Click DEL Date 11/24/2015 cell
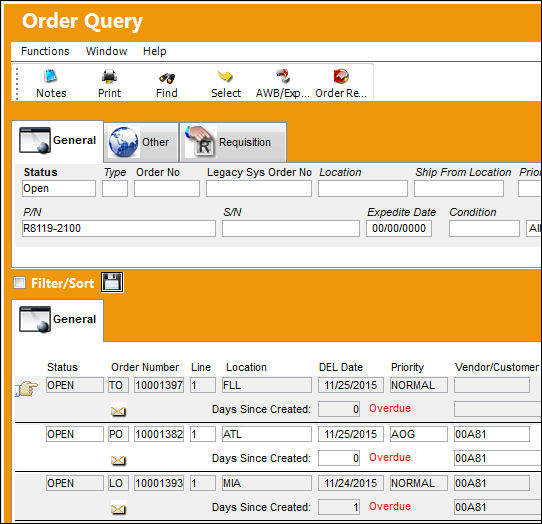This screenshot has height=524, width=542. 351,483
